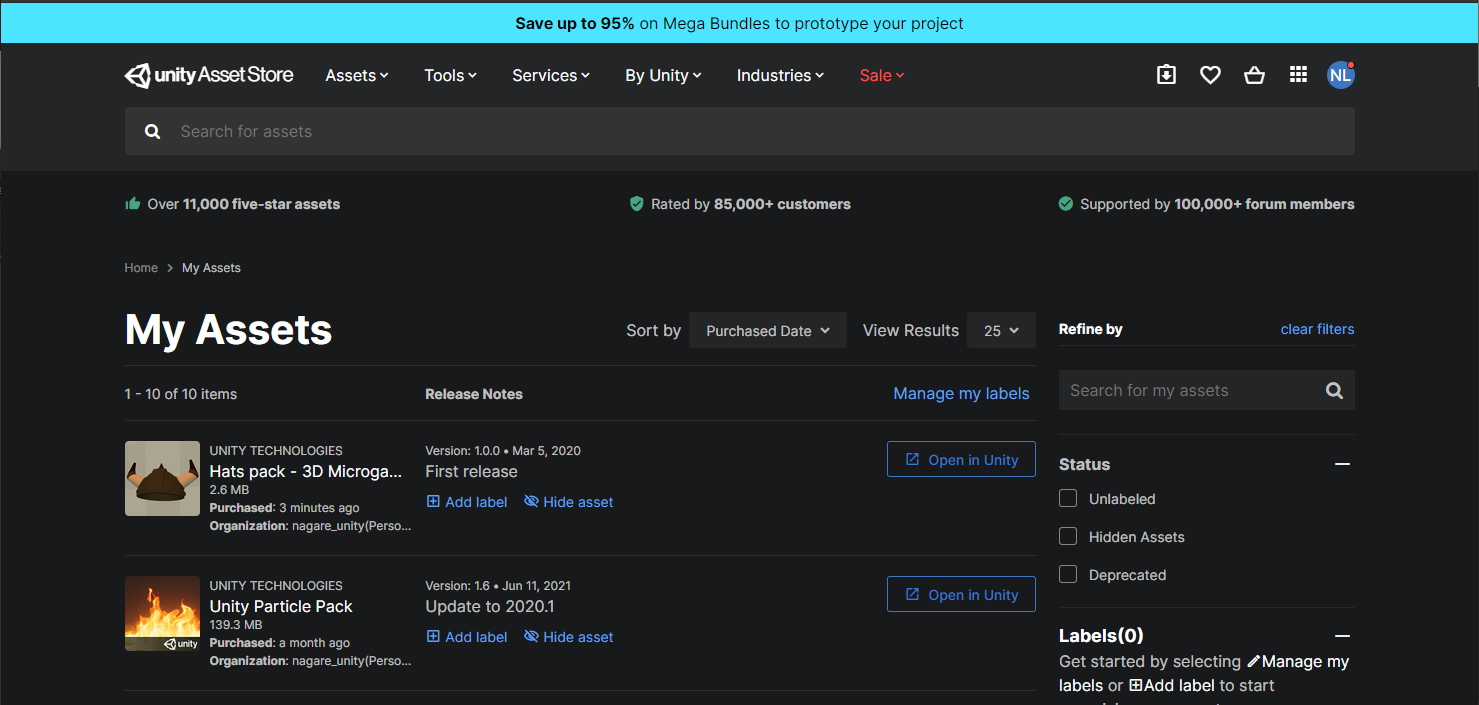Click the First release note text
The width and height of the screenshot is (1479, 705).
click(x=472, y=471)
